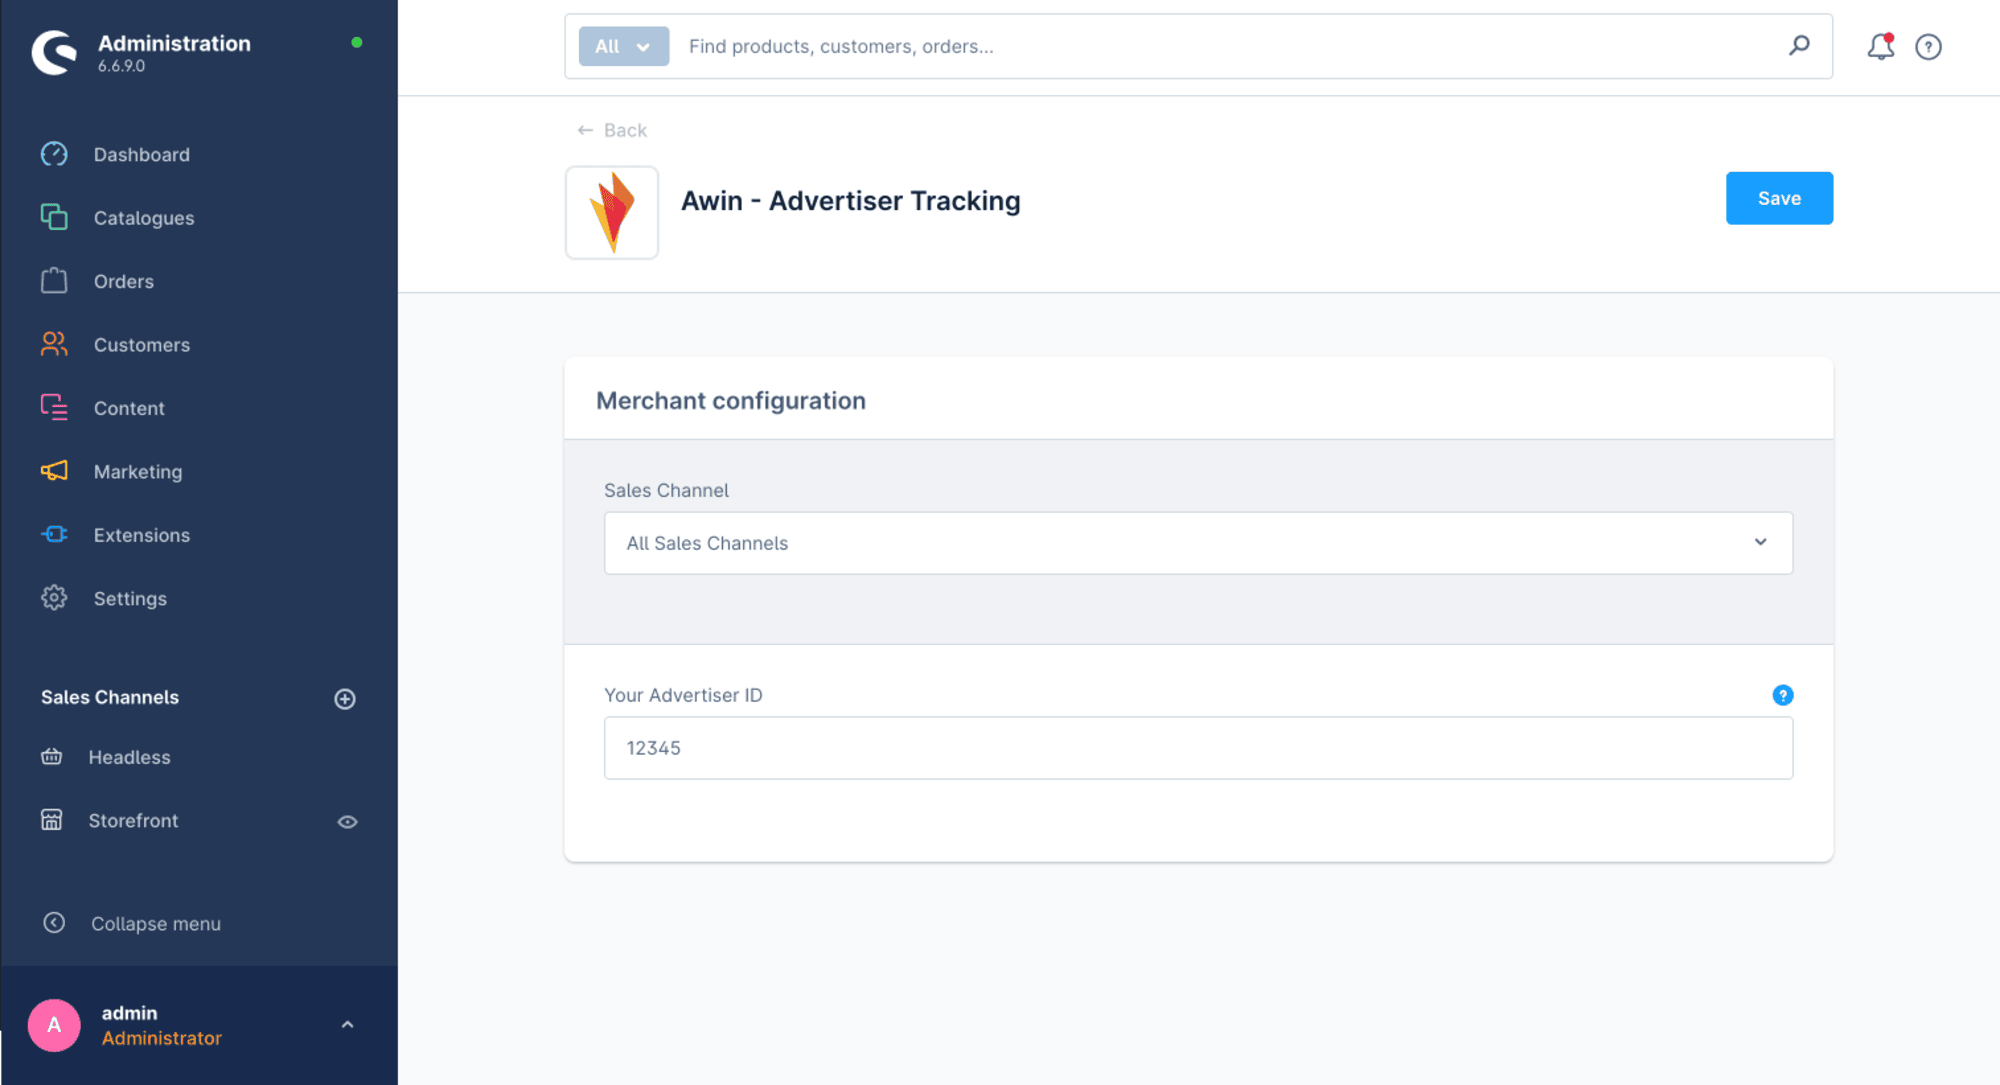Open the All search filter dropdown
The width and height of the screenshot is (2000, 1085).
623,46
